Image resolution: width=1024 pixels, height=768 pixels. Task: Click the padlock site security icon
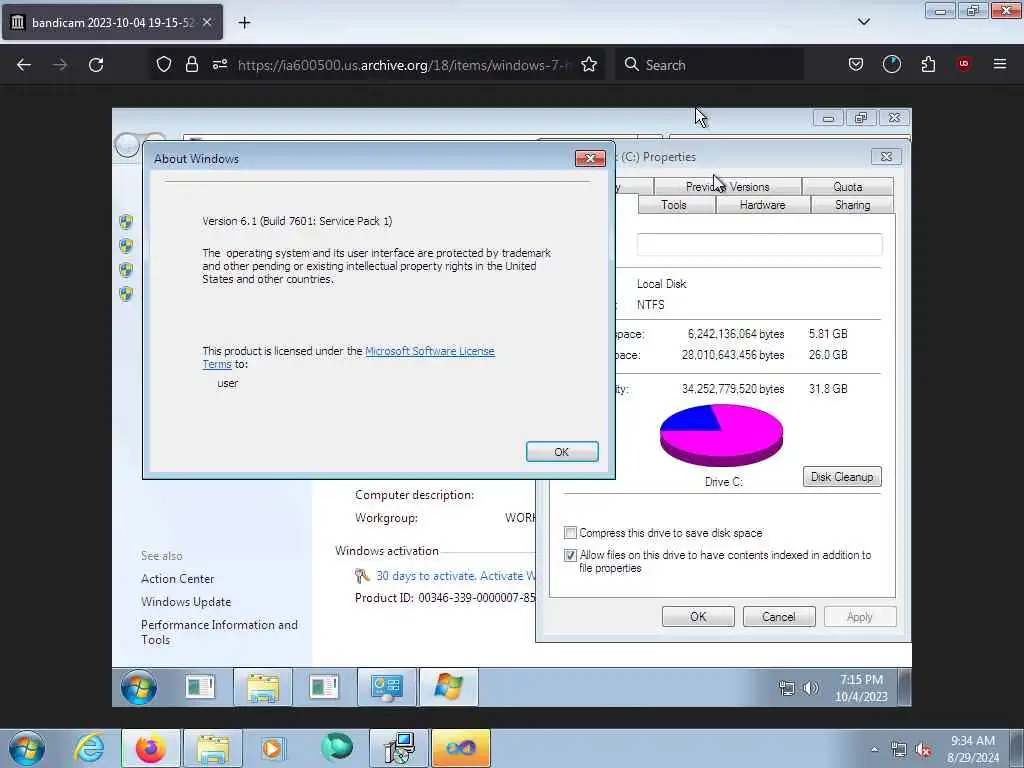coord(191,64)
